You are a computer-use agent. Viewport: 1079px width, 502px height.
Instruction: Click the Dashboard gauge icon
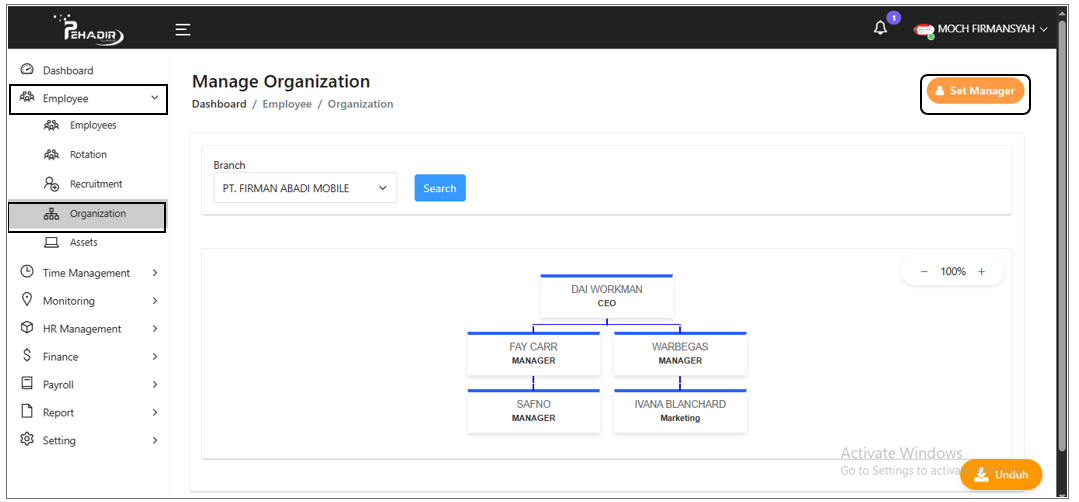click(27, 69)
